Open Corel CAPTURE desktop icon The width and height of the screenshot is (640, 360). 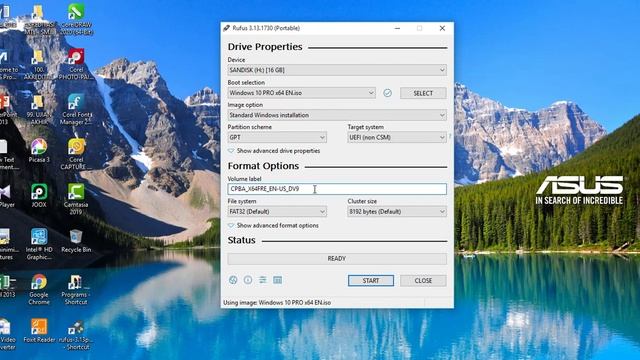click(76, 154)
